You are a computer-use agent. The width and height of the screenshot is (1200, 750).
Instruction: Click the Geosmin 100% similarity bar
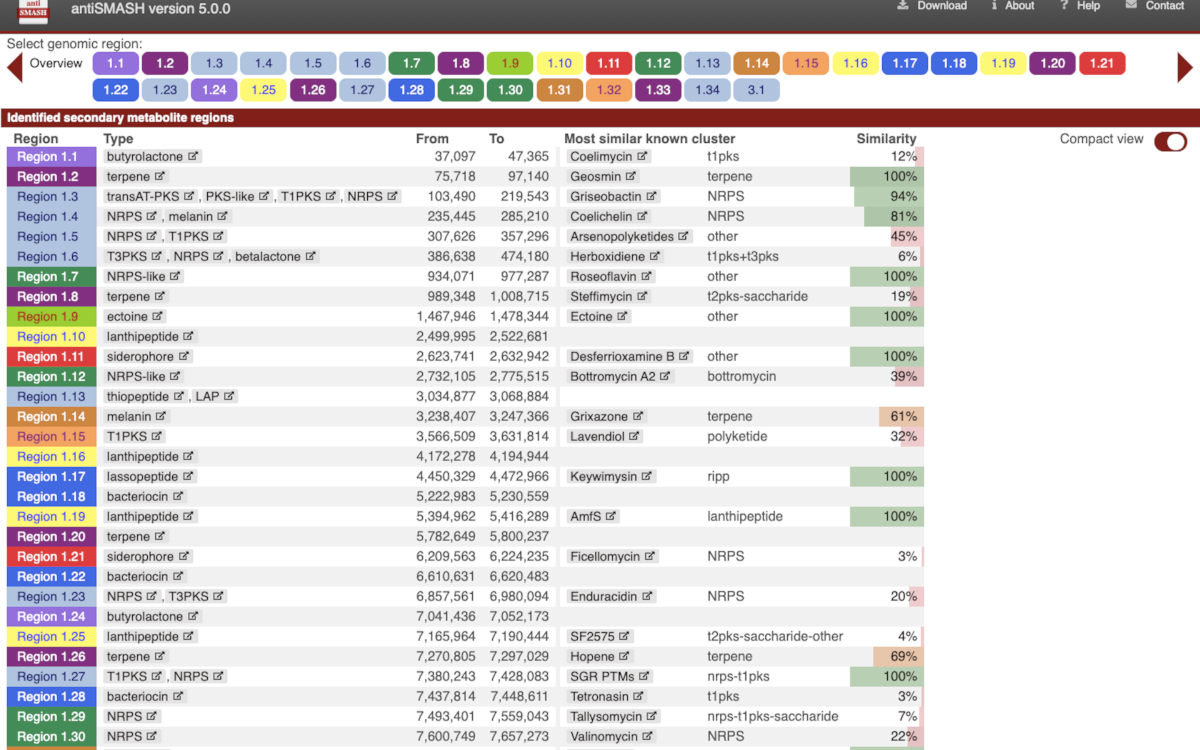pyautogui.click(x=887, y=177)
